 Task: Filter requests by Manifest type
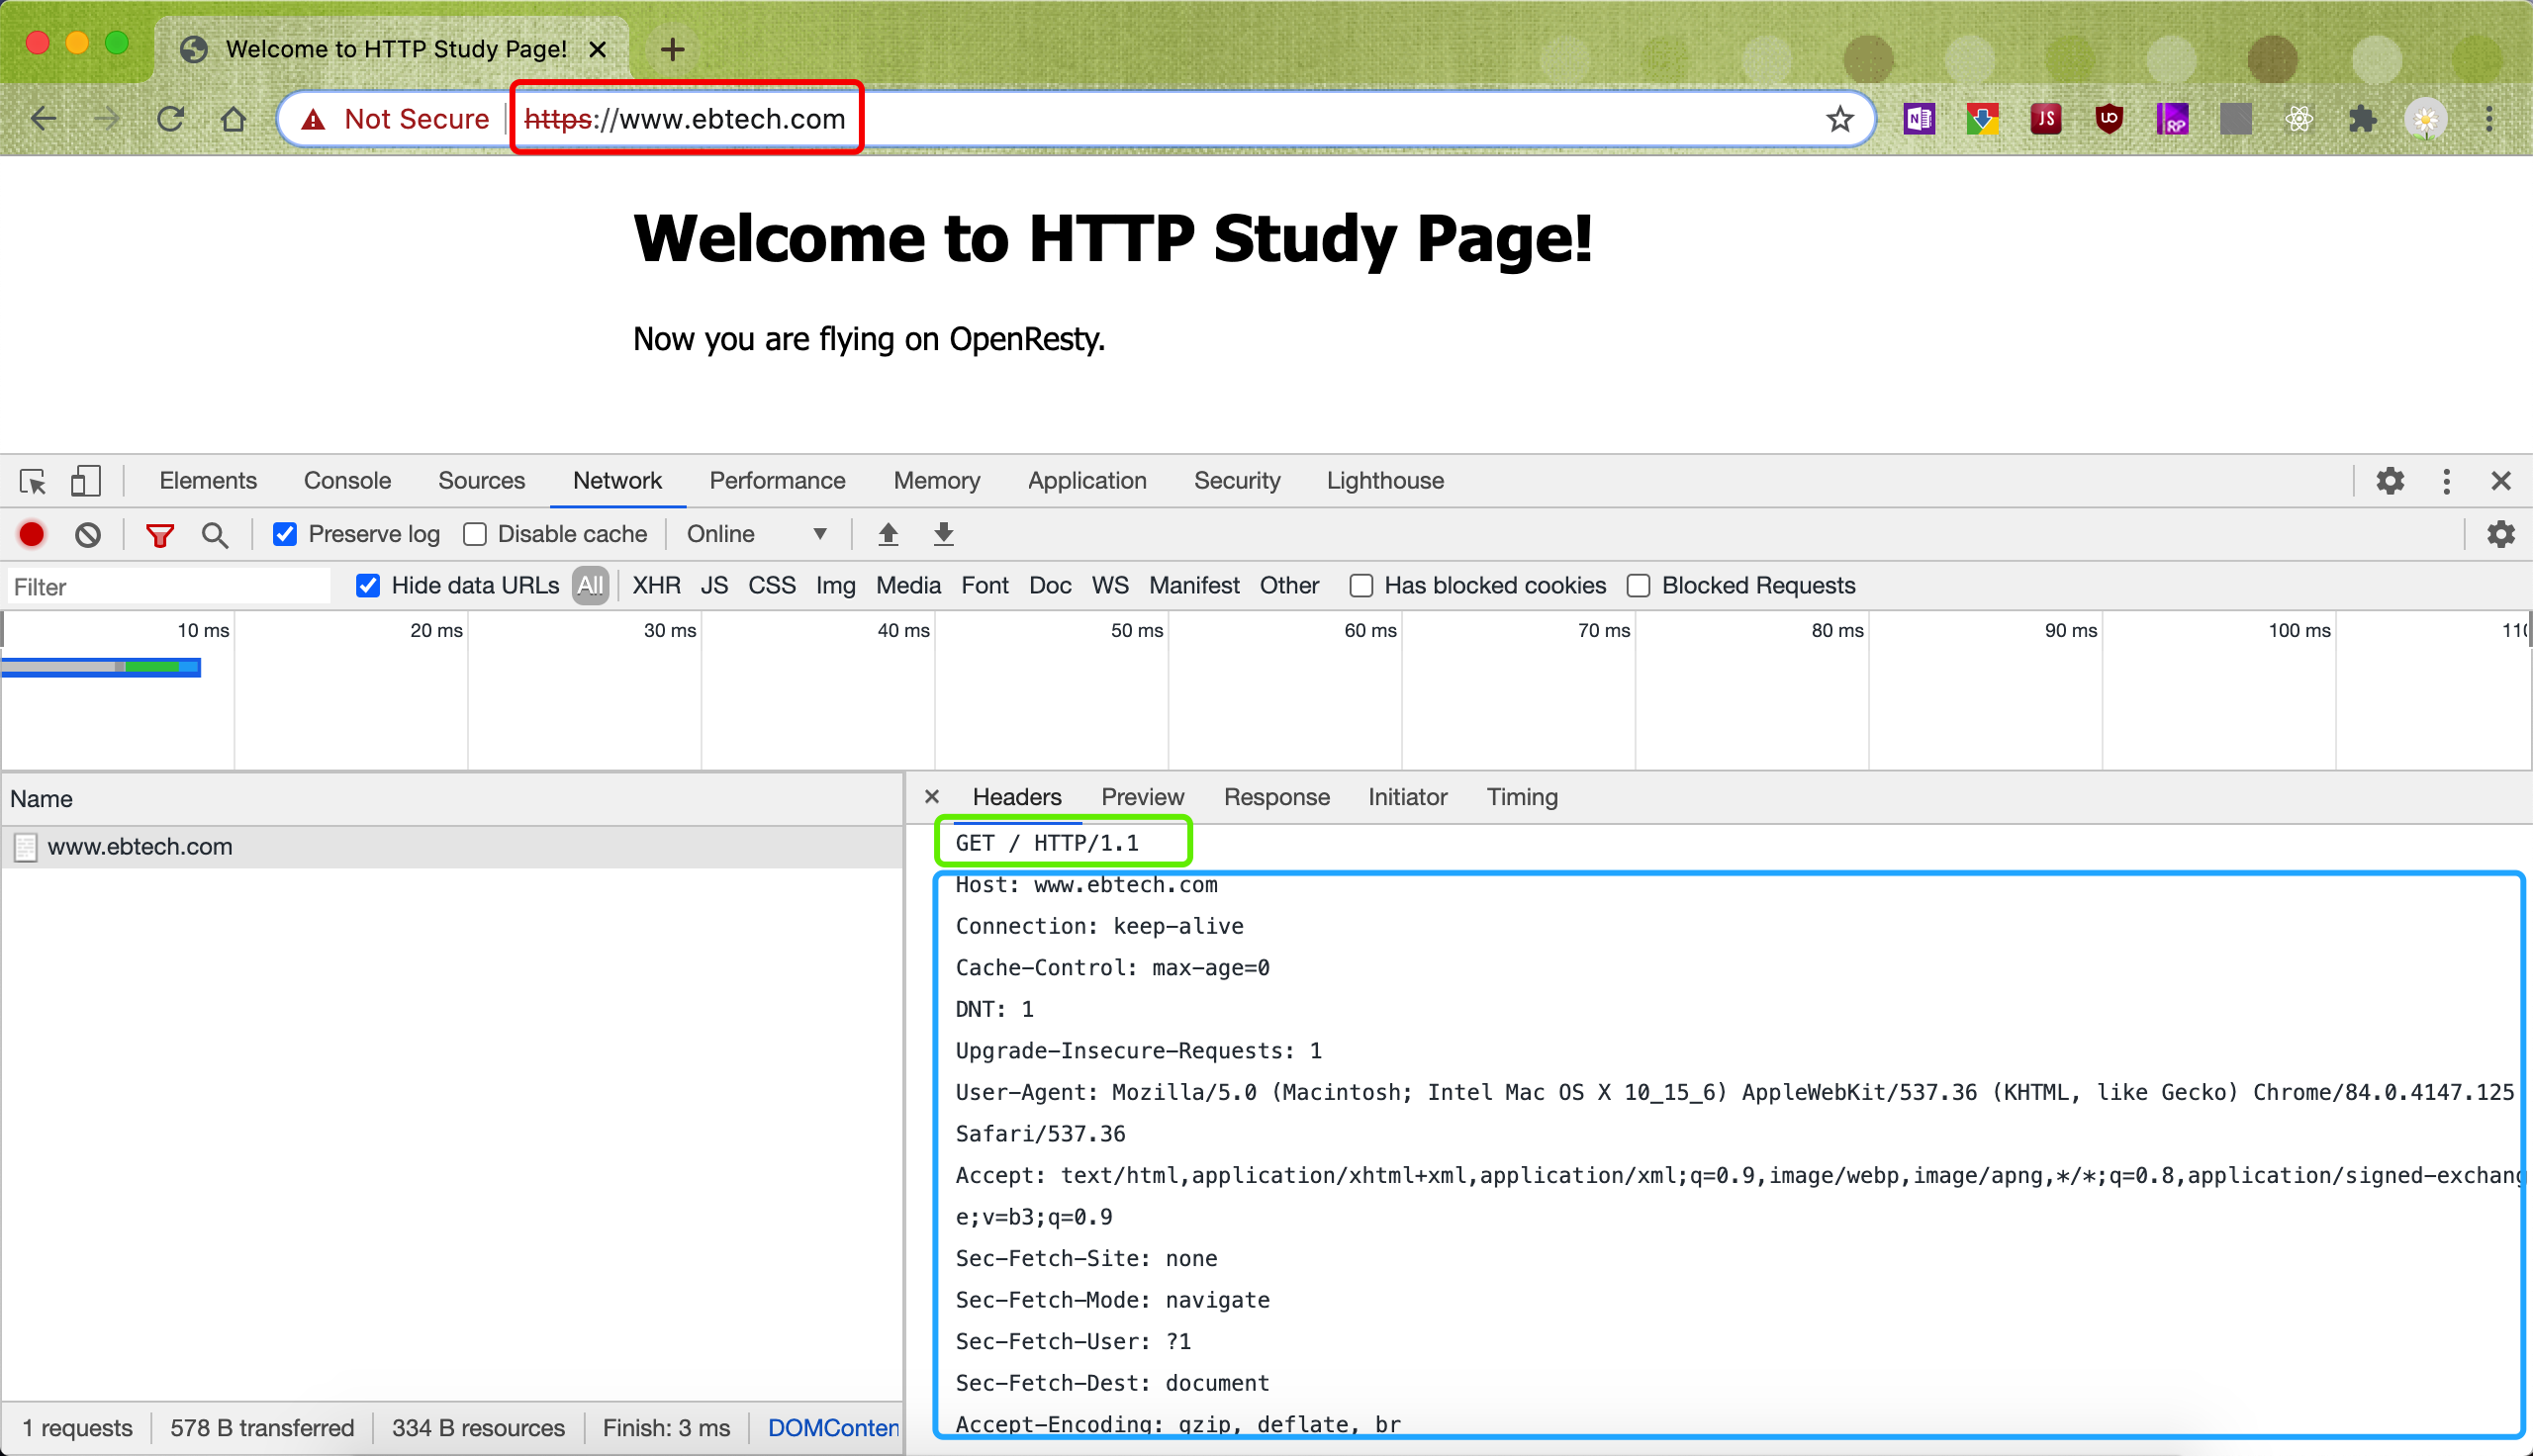[x=1194, y=586]
